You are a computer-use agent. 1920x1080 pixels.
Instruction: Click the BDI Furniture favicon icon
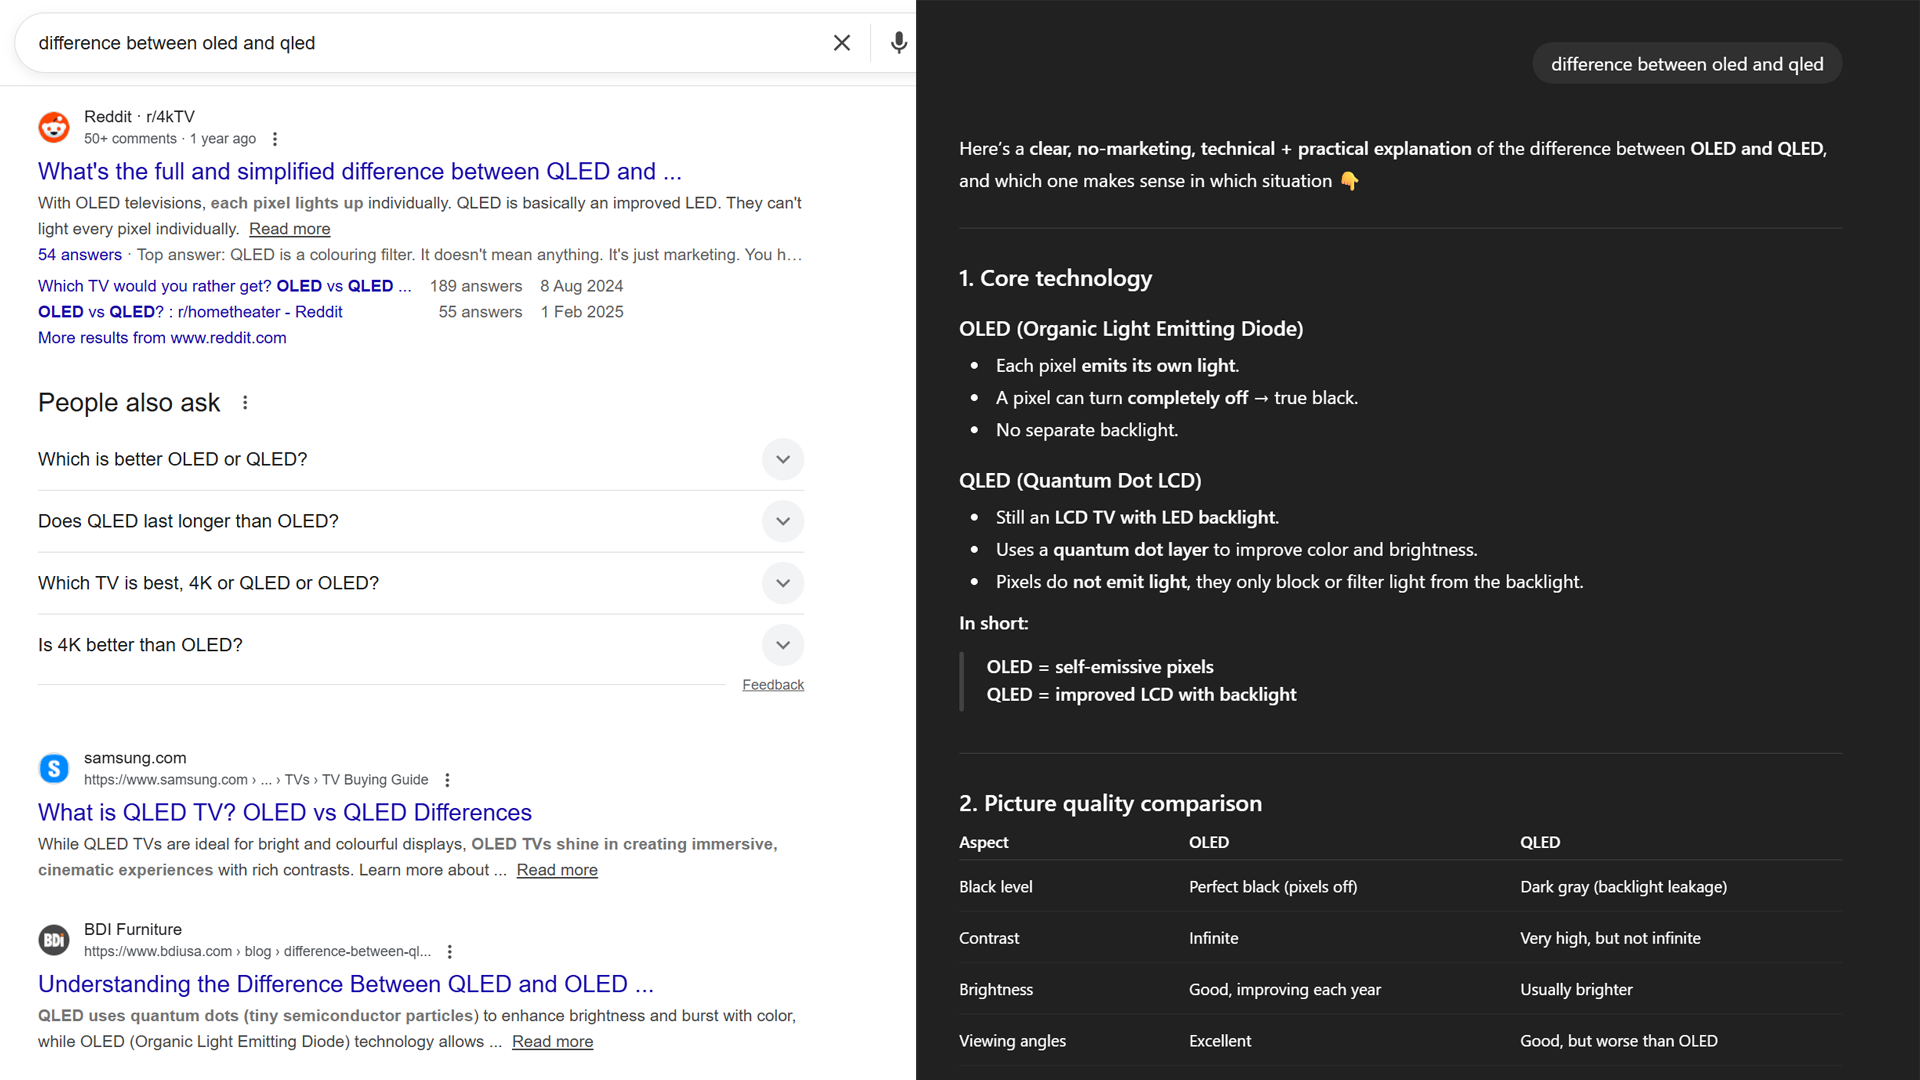point(54,940)
